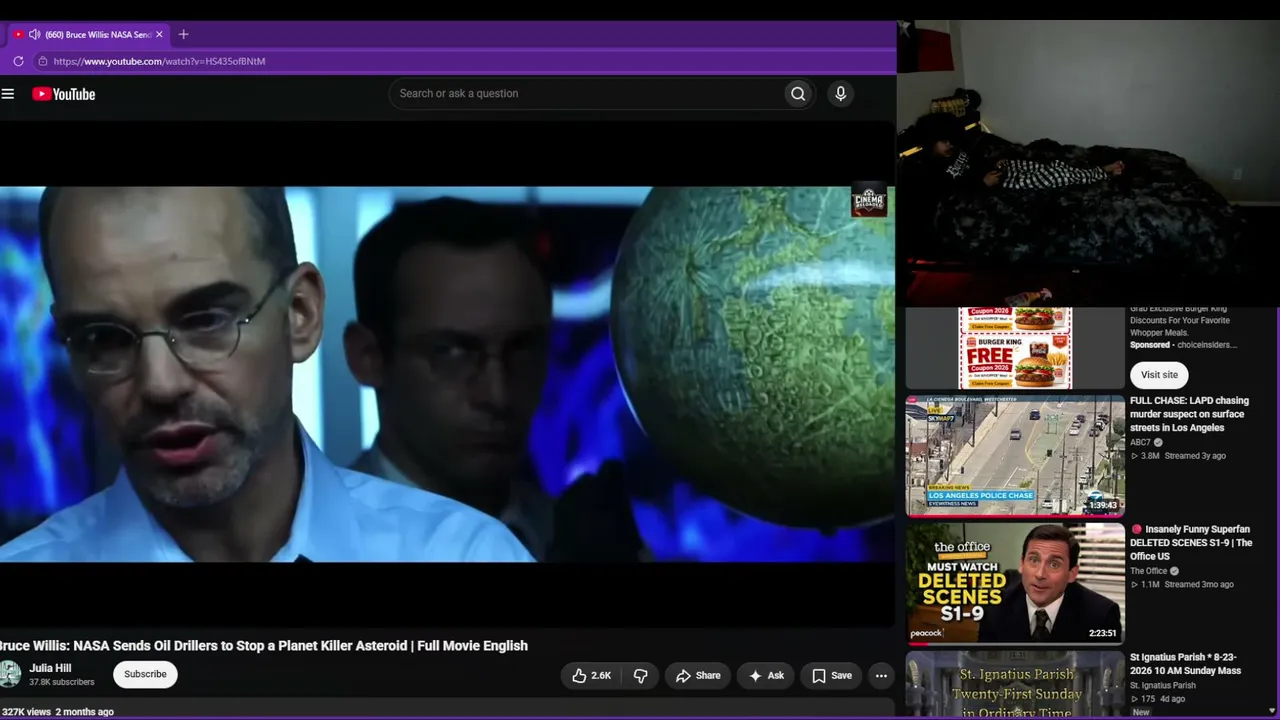The image size is (1280, 720).
Task: Click the main video player frame
Action: [447, 374]
